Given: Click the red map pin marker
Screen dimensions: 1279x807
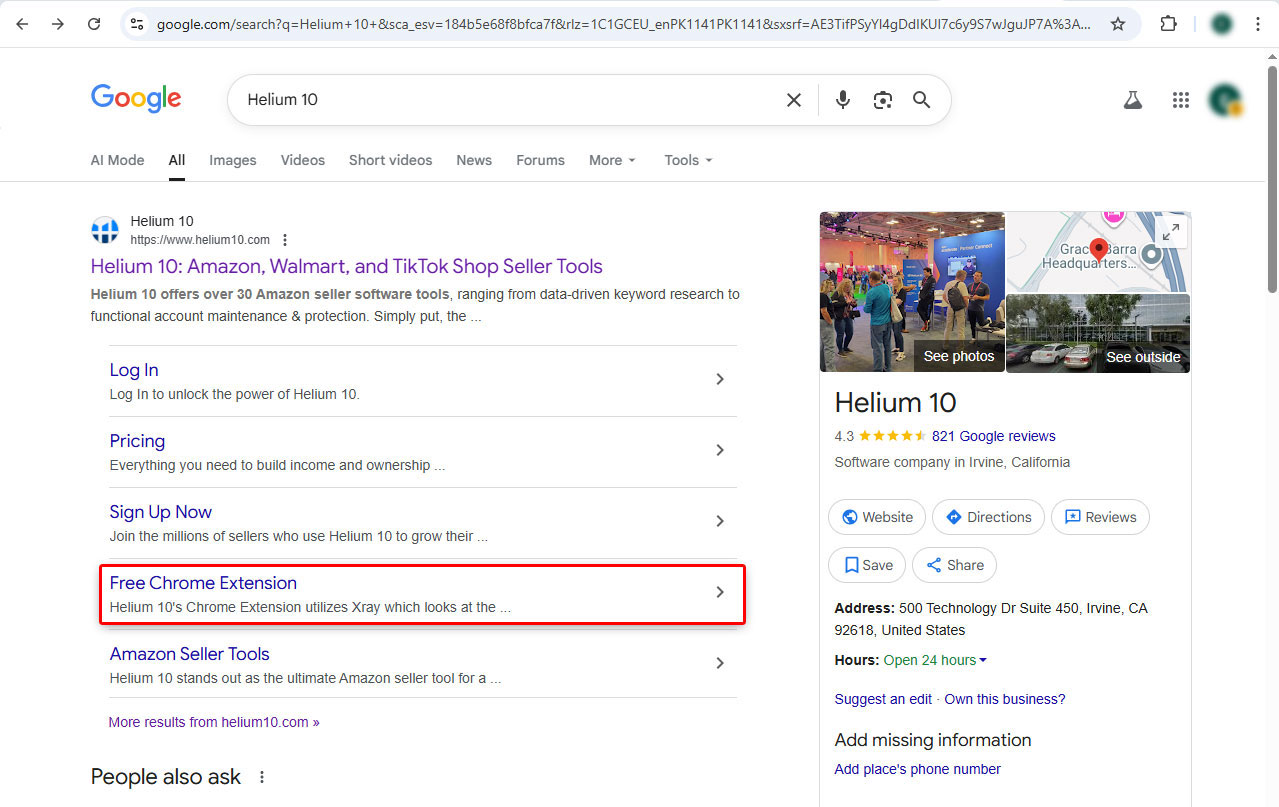Looking at the screenshot, I should pyautogui.click(x=1098, y=250).
